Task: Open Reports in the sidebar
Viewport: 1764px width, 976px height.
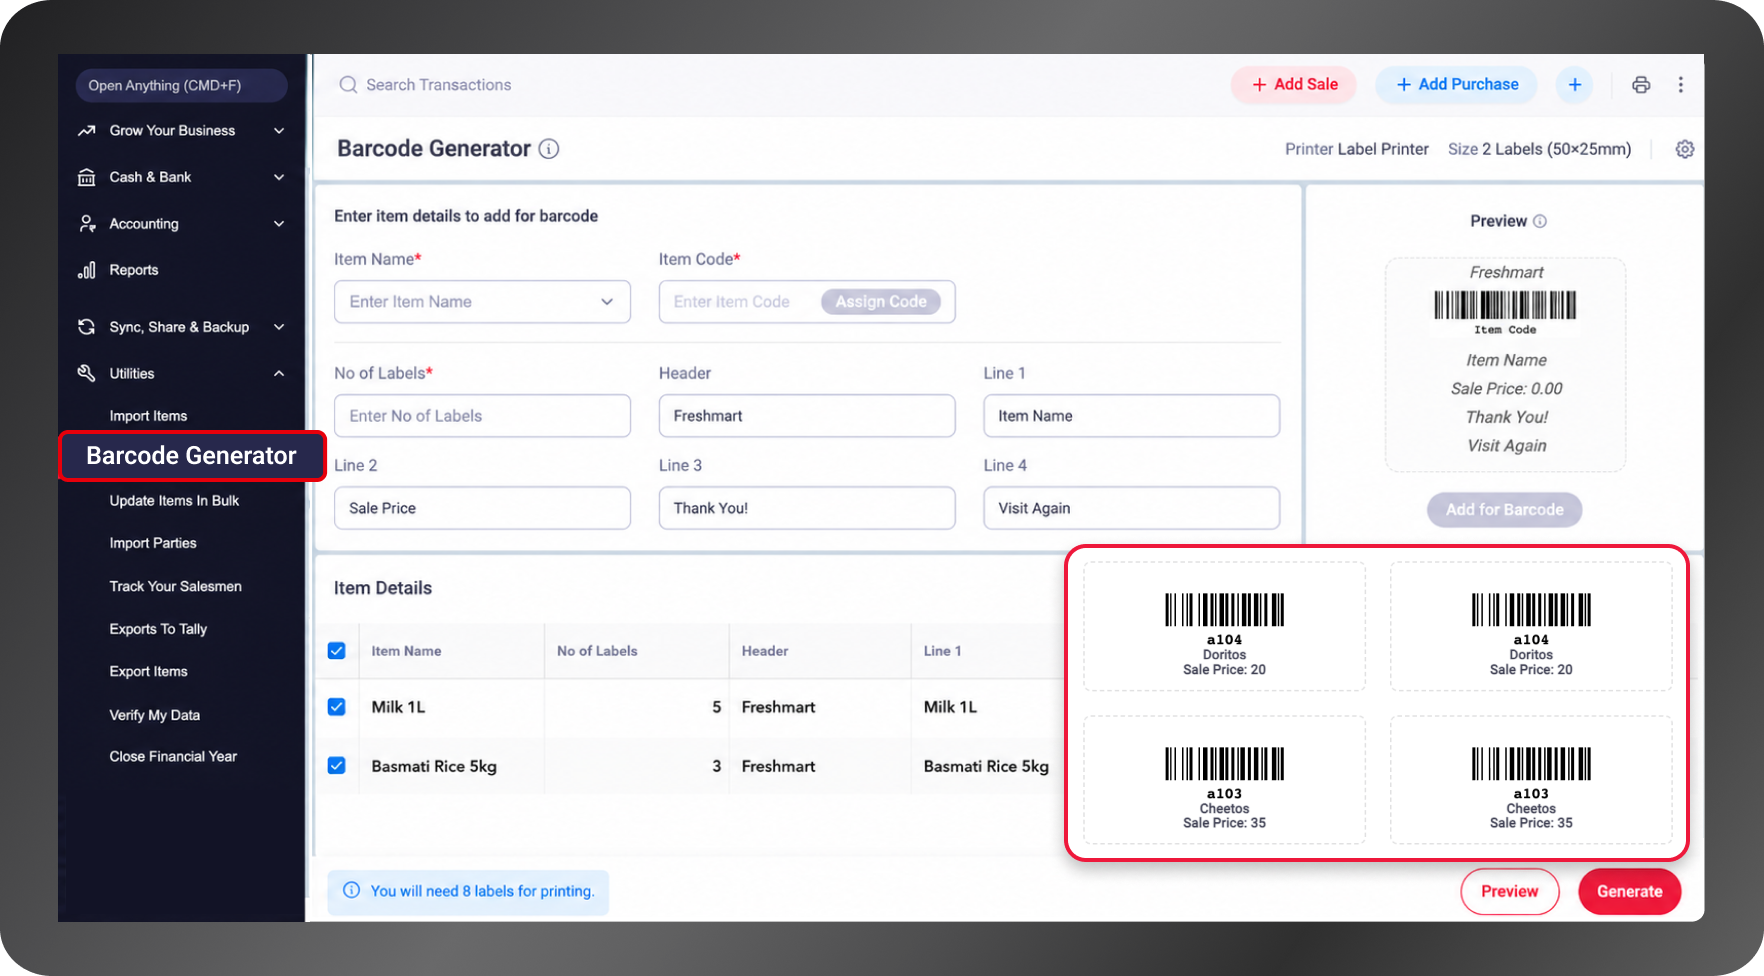Action: (134, 270)
